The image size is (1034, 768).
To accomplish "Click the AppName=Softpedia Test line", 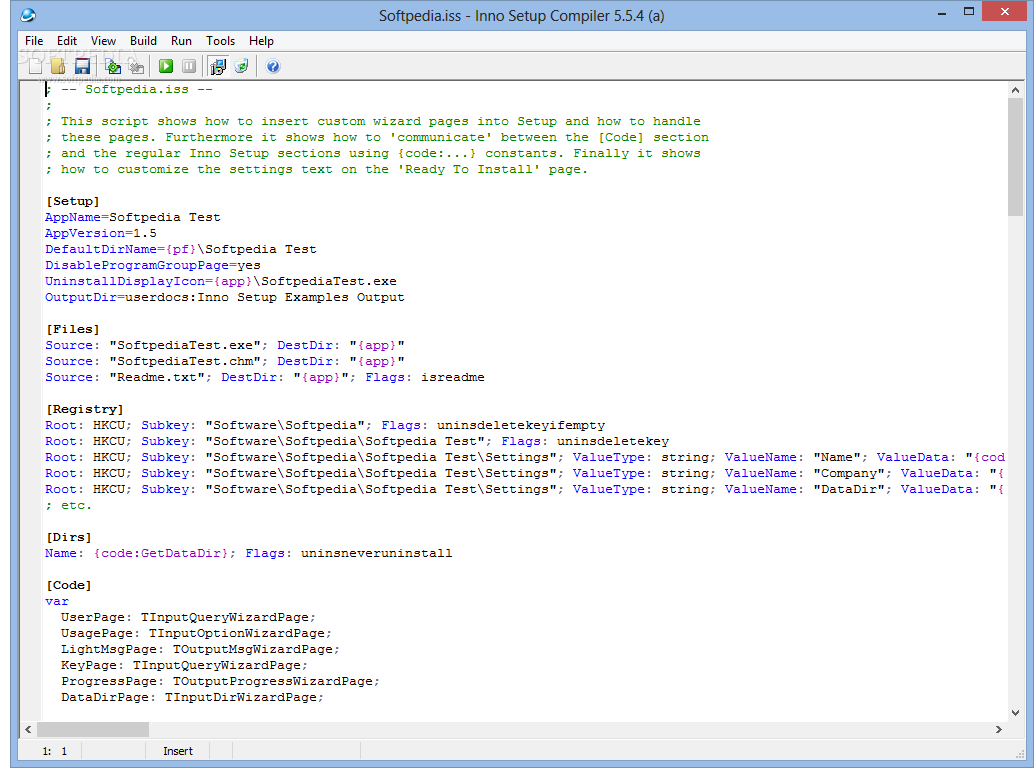I will tap(133, 218).
